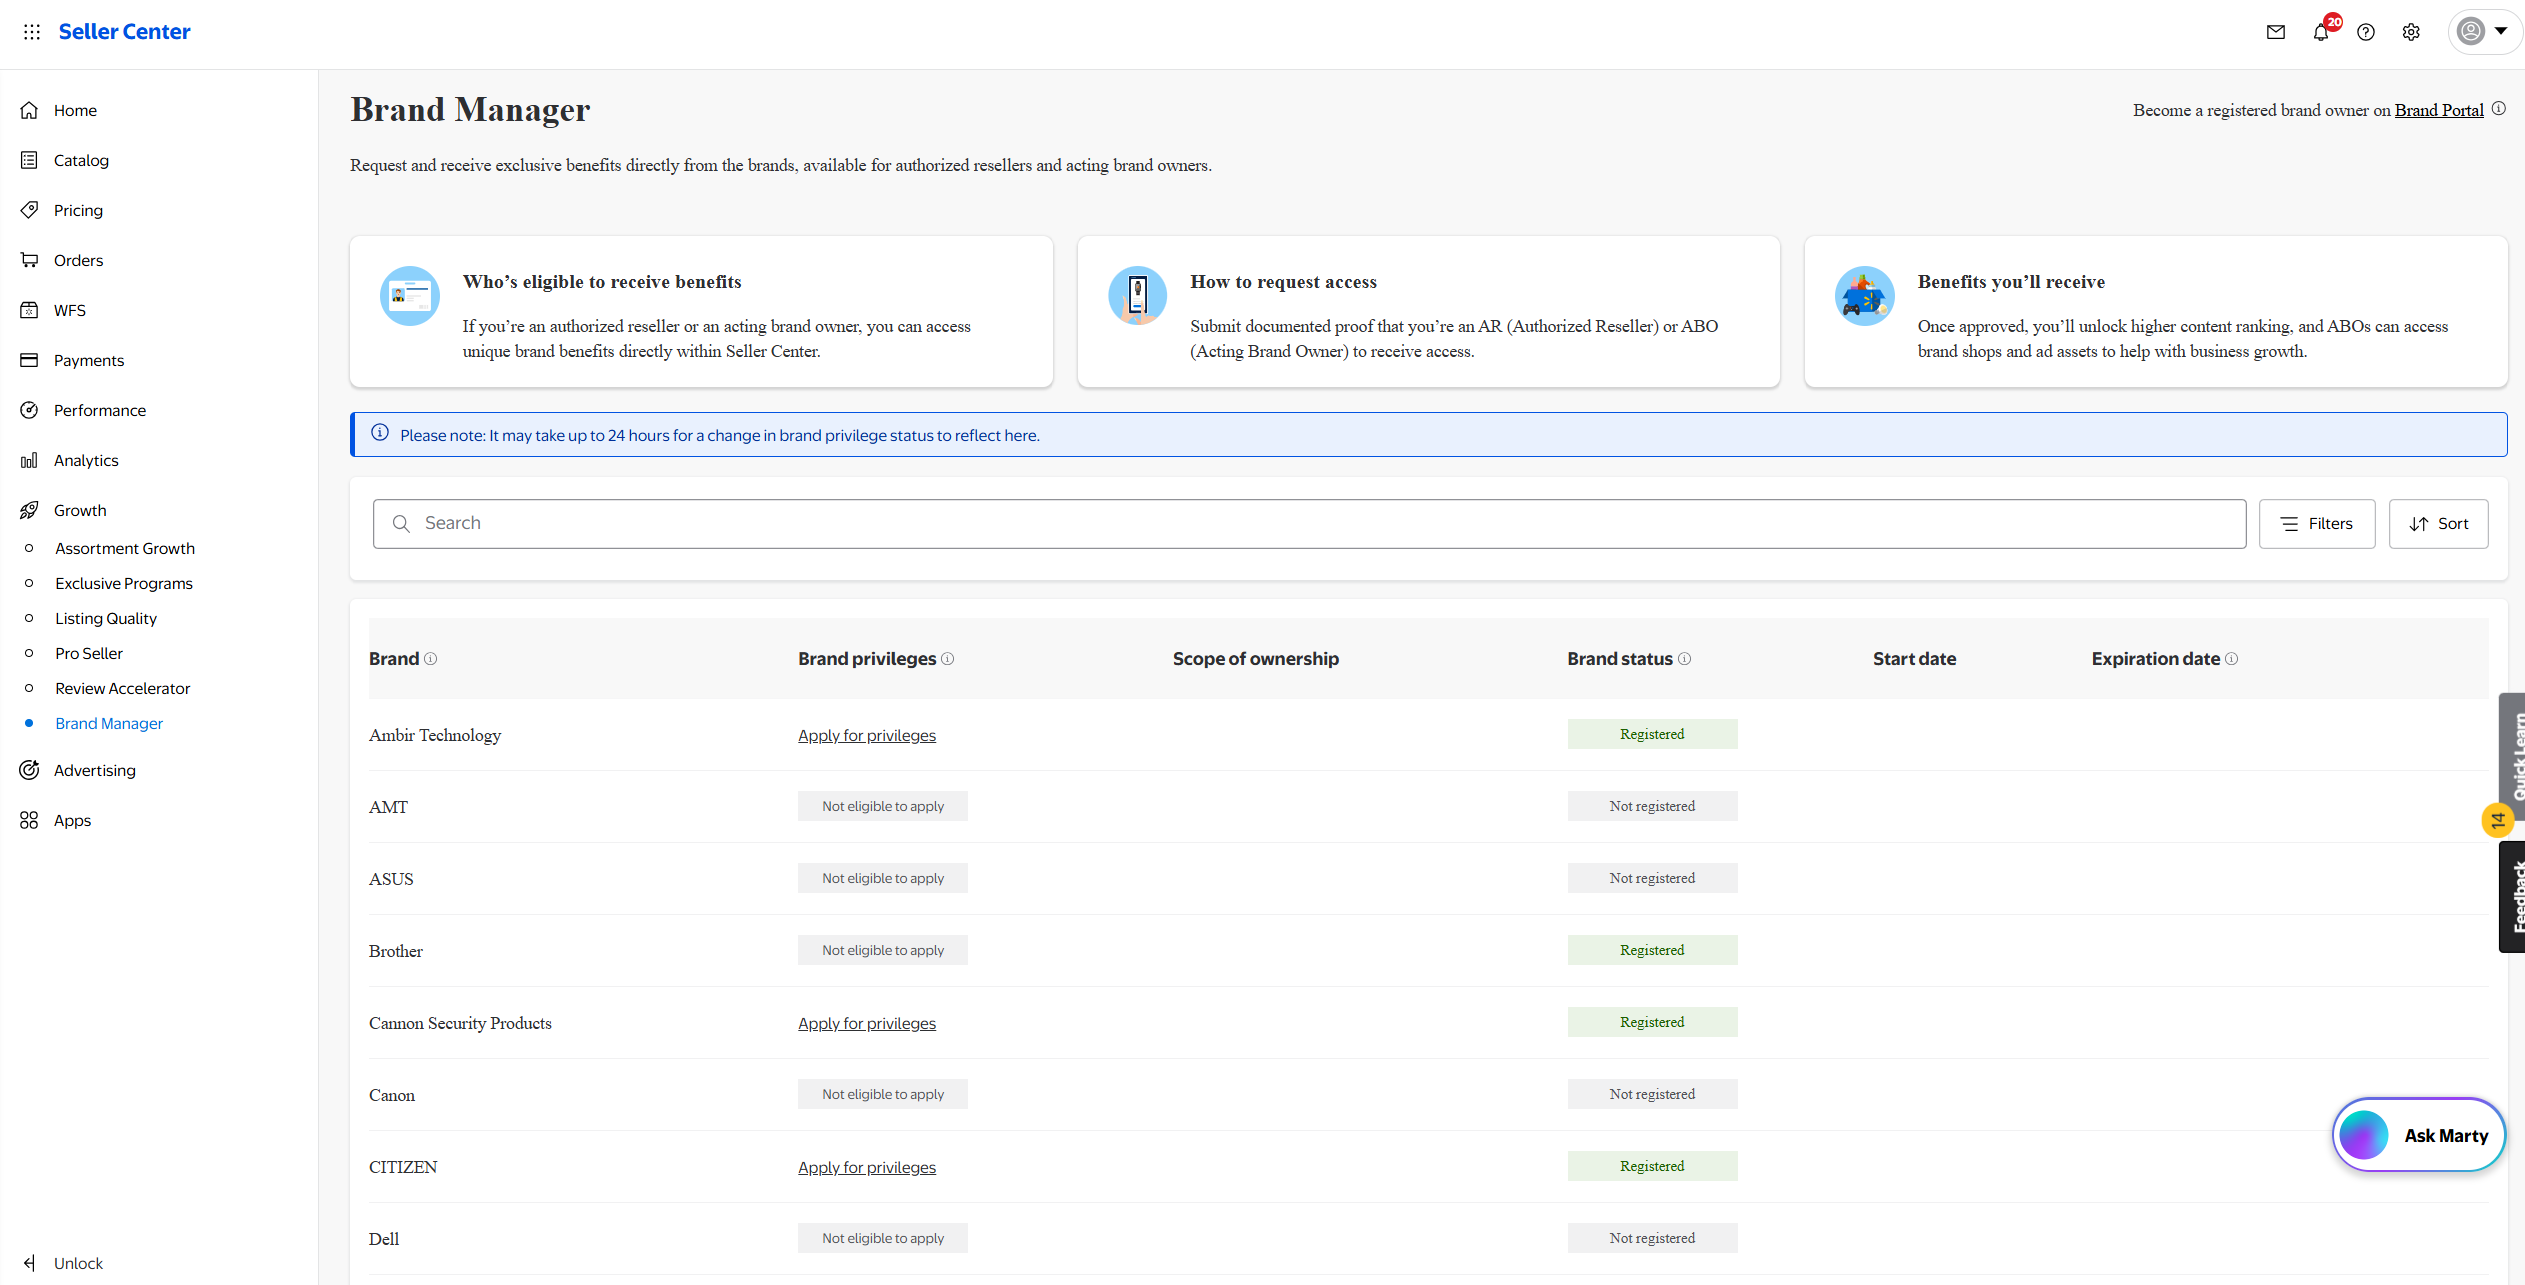The image size is (2525, 1285).
Task: Click the Seller Center logo
Action: [x=124, y=32]
